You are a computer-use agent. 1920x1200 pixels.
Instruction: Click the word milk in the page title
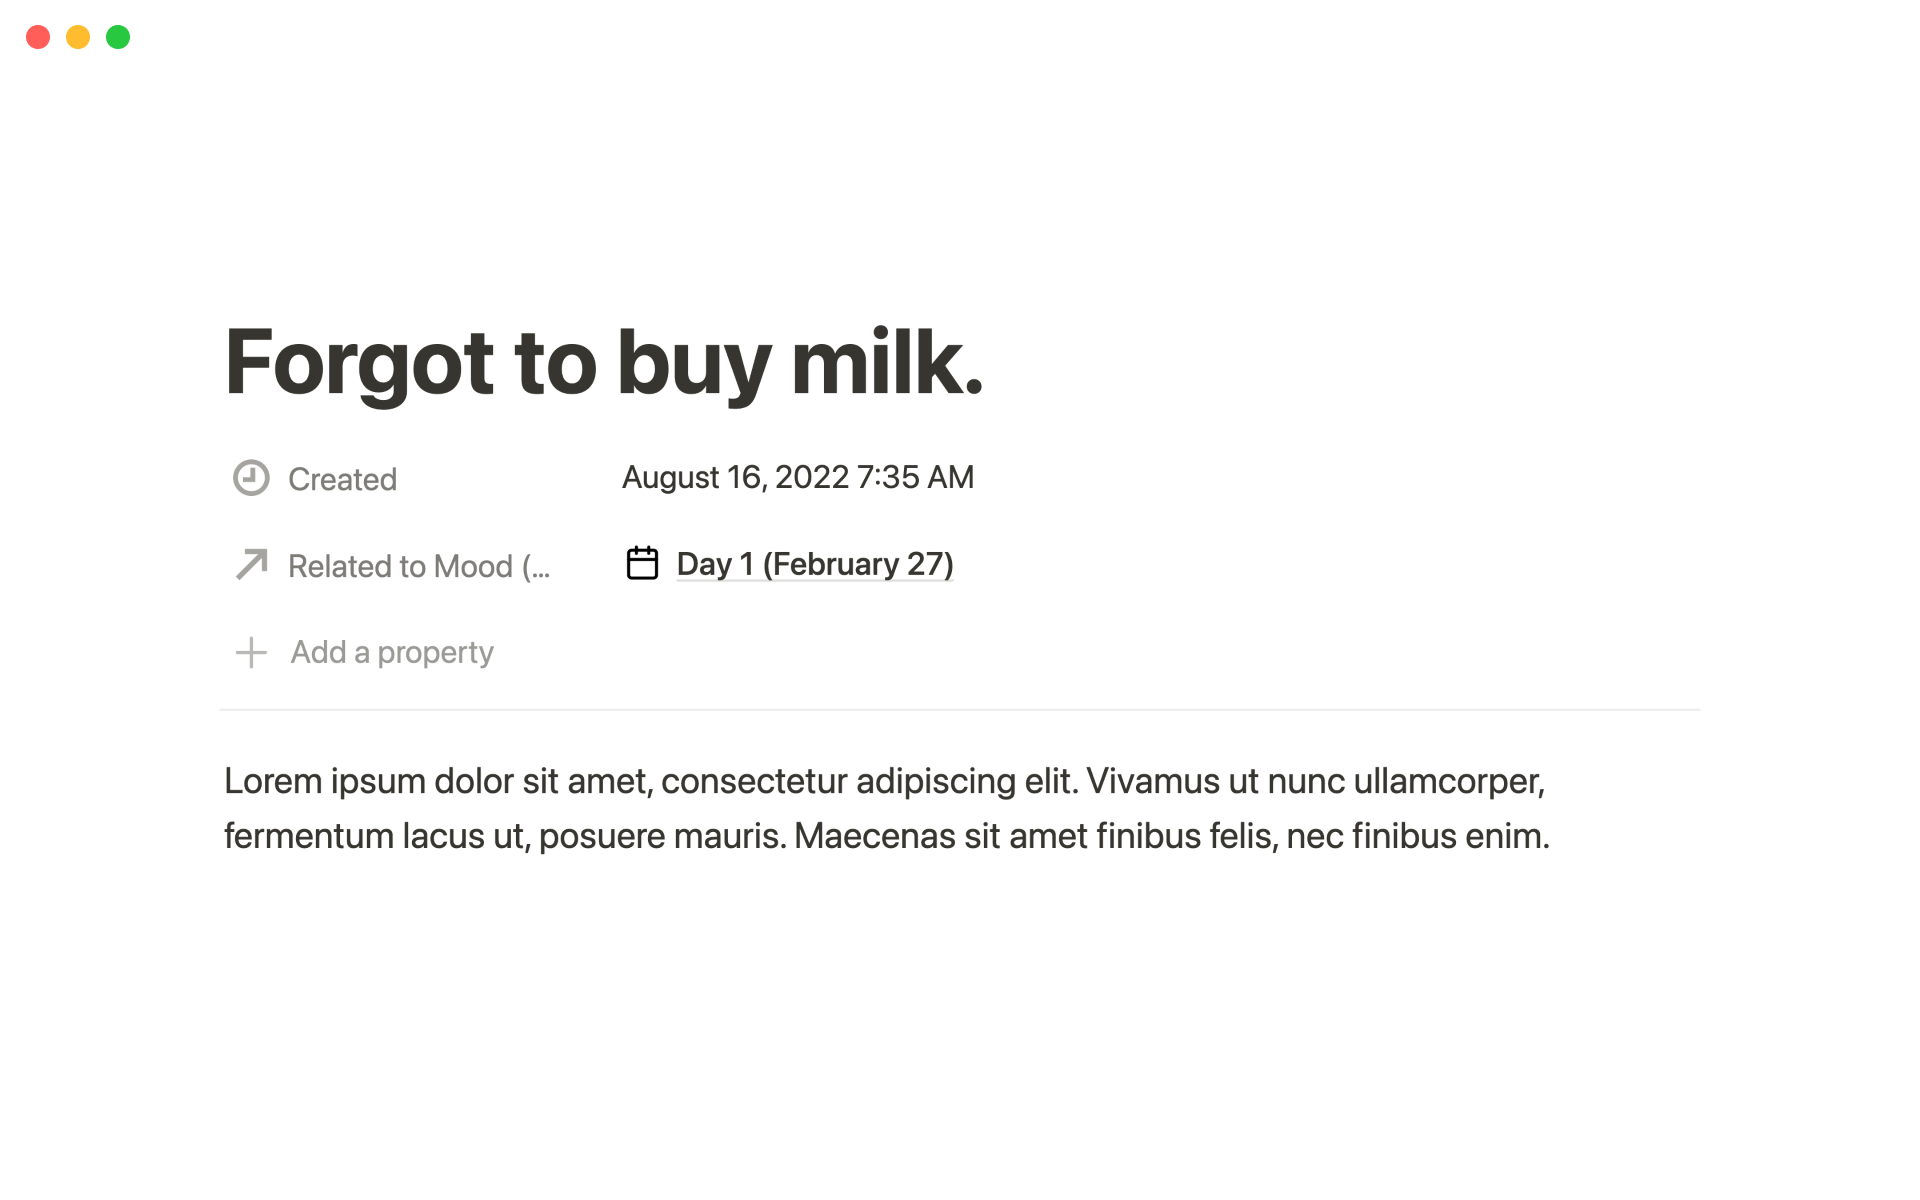886,362
